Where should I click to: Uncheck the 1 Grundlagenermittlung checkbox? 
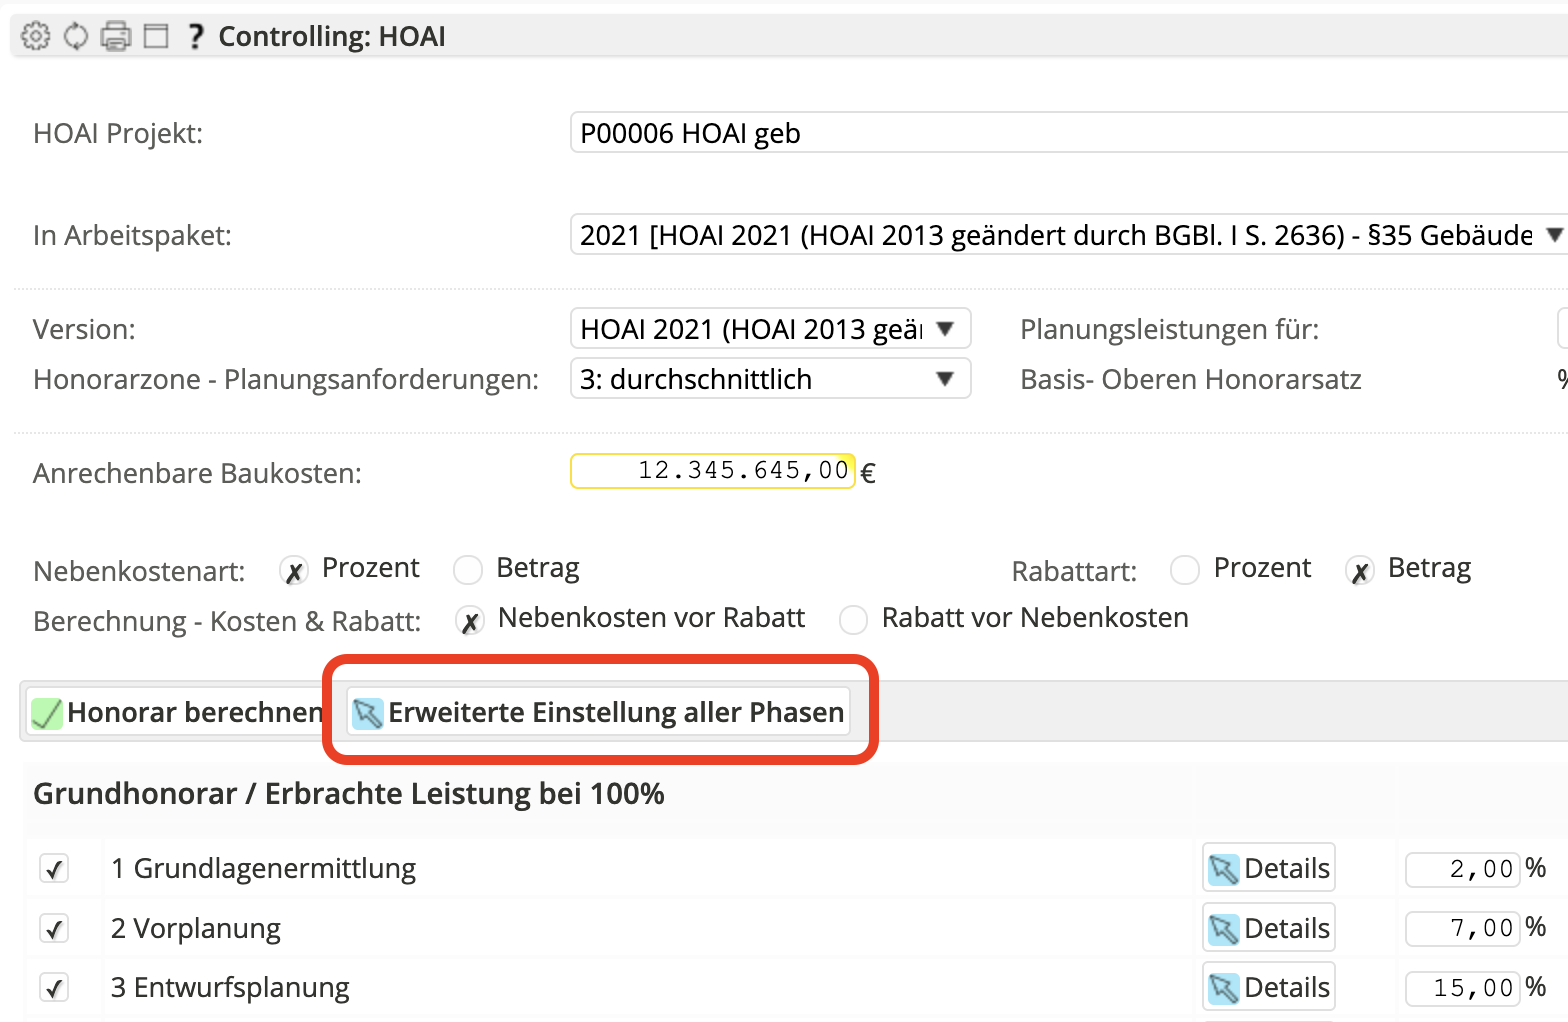click(54, 868)
